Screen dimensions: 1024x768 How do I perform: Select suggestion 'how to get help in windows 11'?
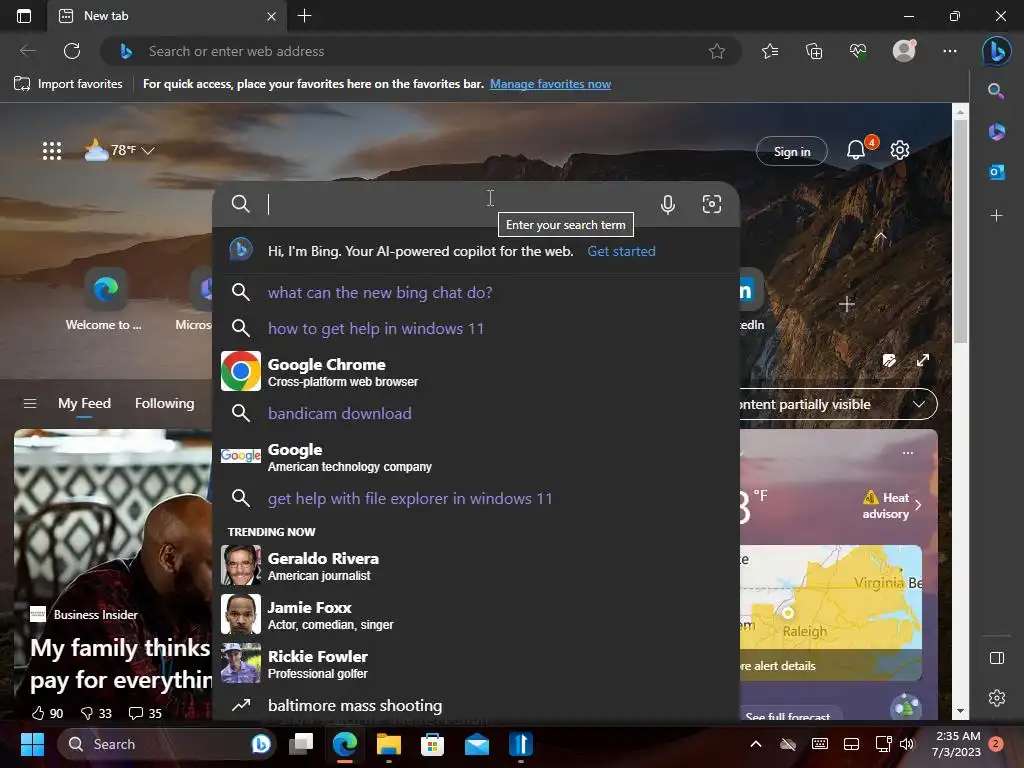click(x=476, y=328)
